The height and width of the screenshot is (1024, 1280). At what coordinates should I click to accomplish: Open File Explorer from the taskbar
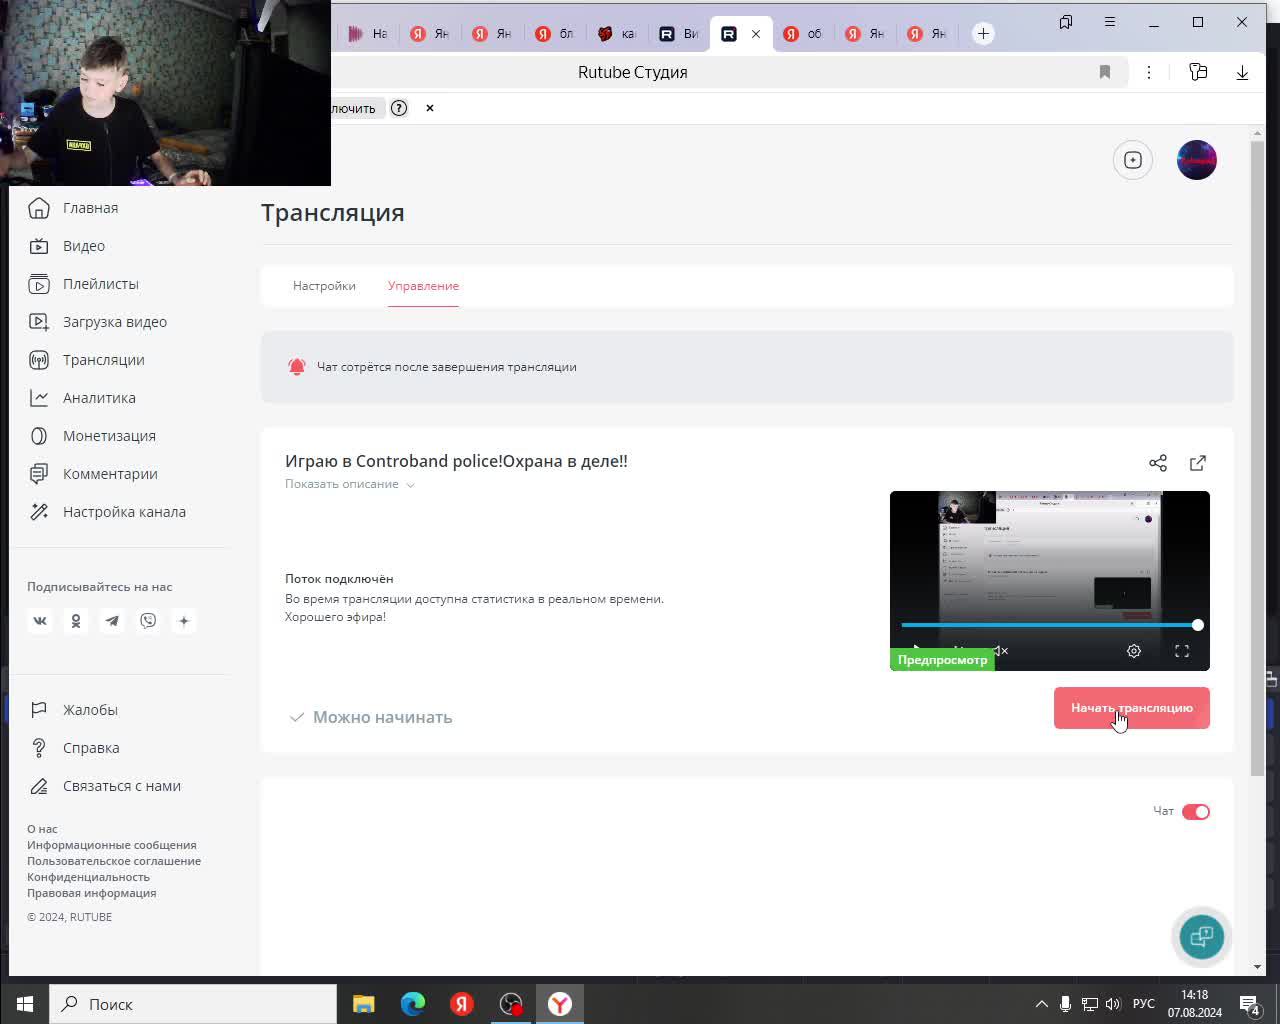point(364,1004)
